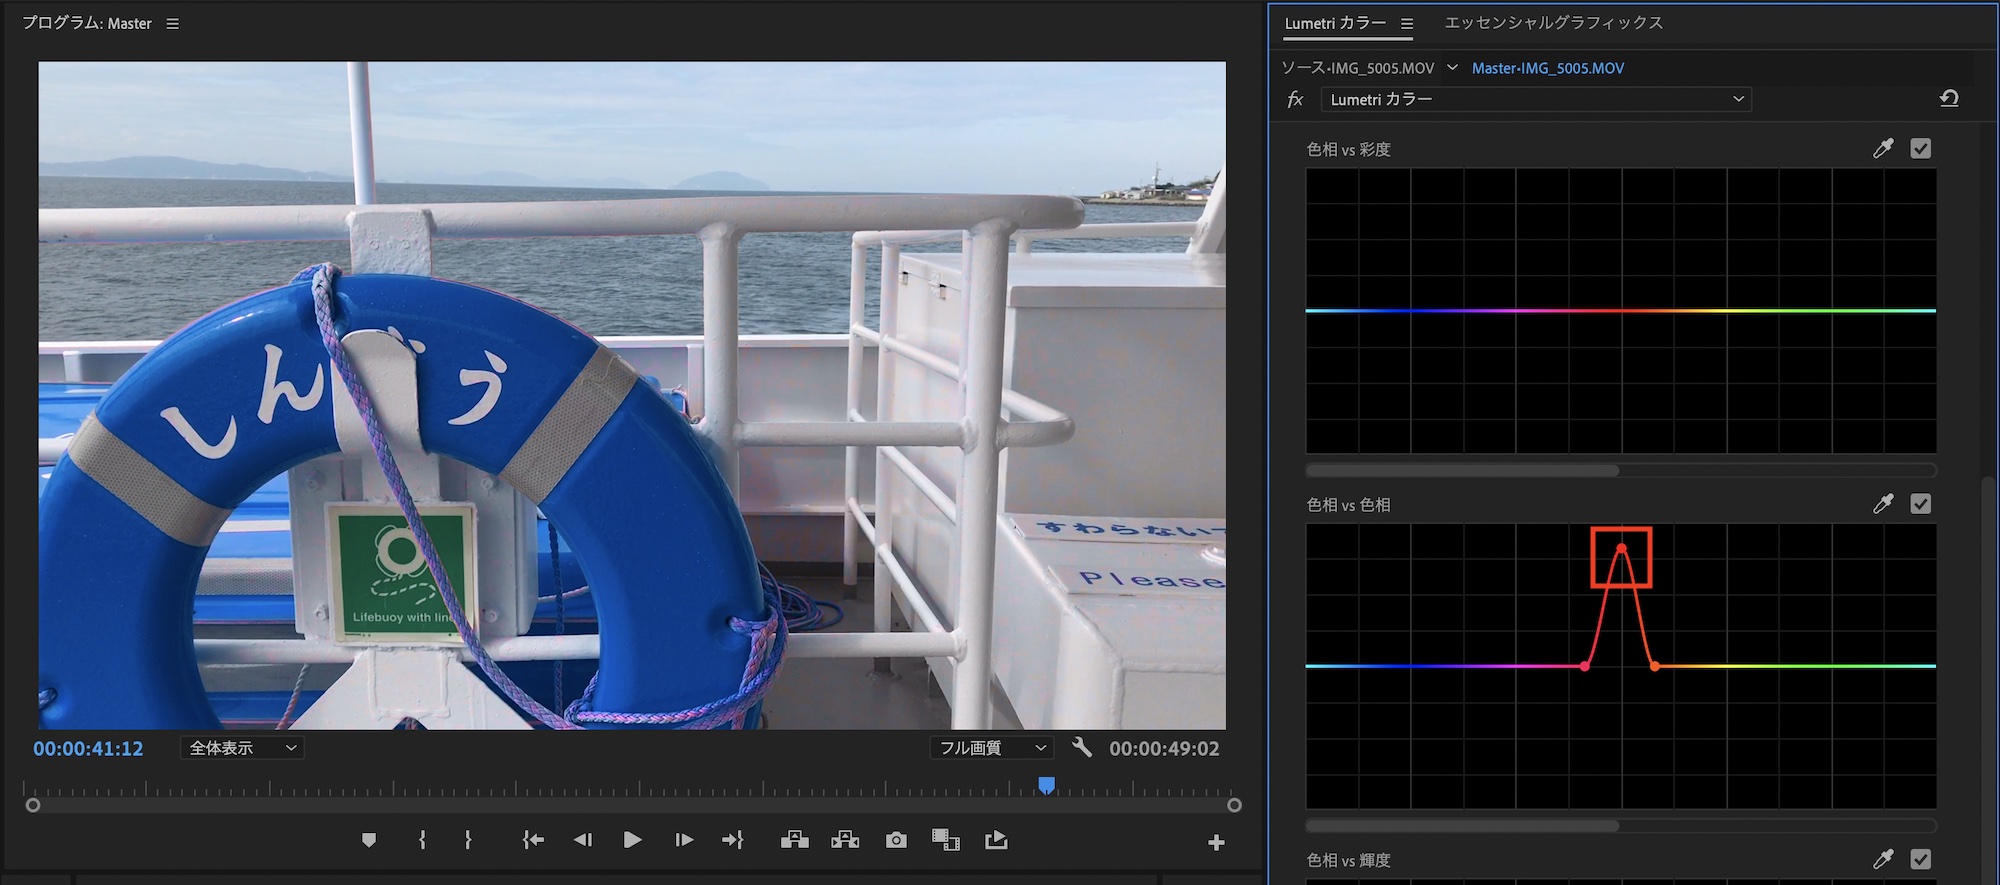Disable the 色相 vs 彩度 curve checkbox

(x=1920, y=149)
